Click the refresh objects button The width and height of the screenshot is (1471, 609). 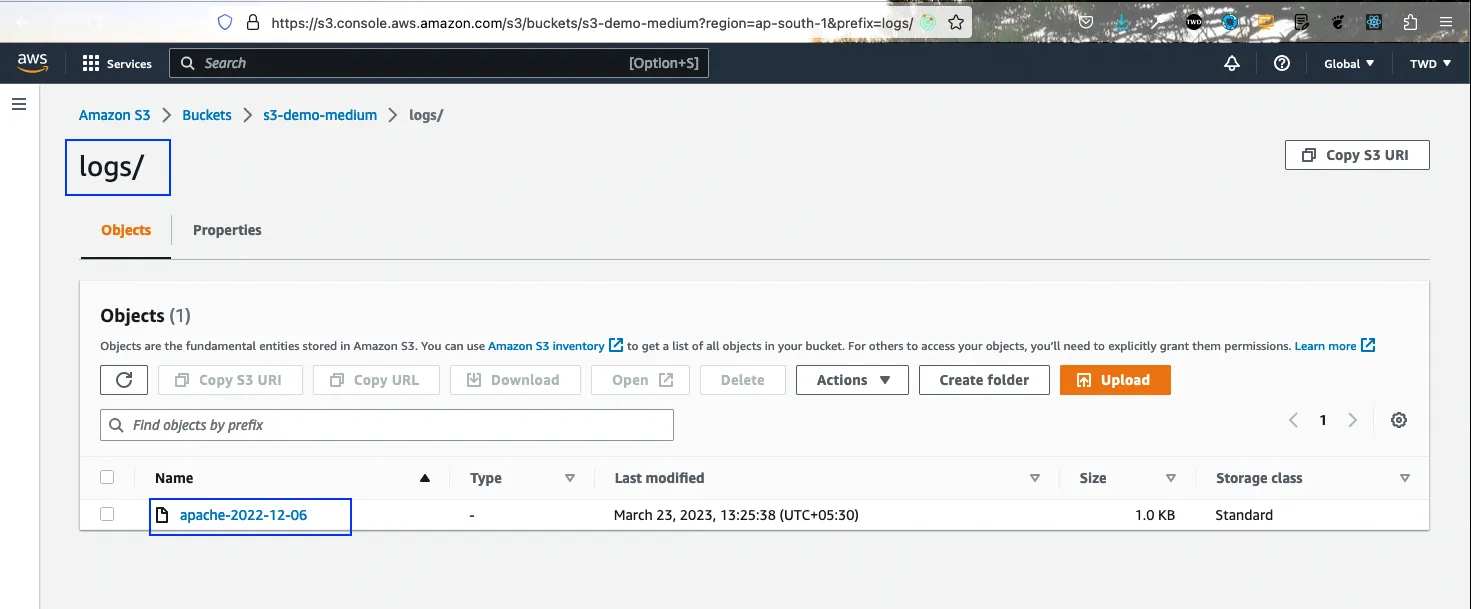click(x=124, y=380)
